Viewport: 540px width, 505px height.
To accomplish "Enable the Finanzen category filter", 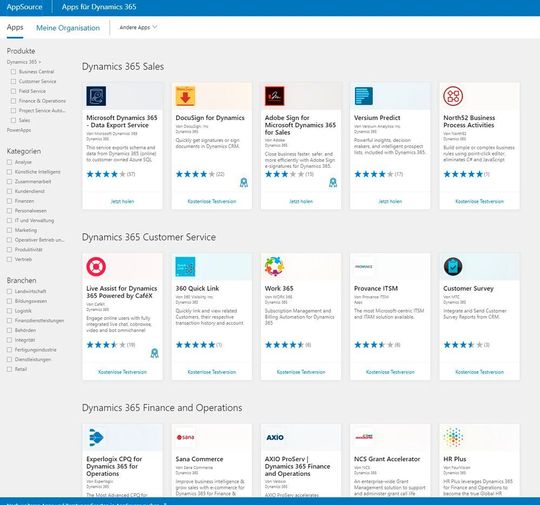I will [x=9, y=201].
